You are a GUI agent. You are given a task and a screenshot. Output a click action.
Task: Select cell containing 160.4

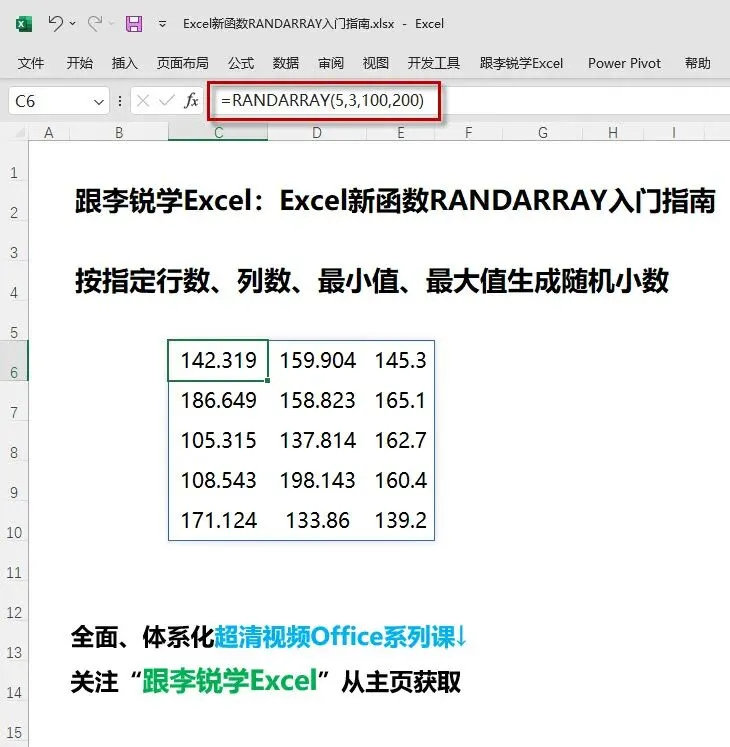[400, 481]
